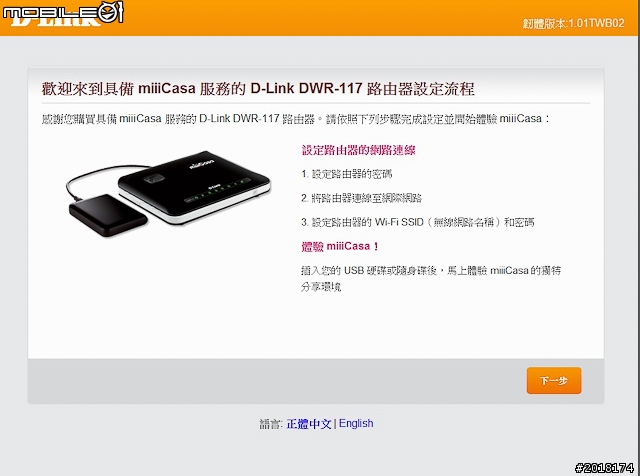Click the firmware version 1.01TWB02 text
640x476 pixels.
point(573,23)
